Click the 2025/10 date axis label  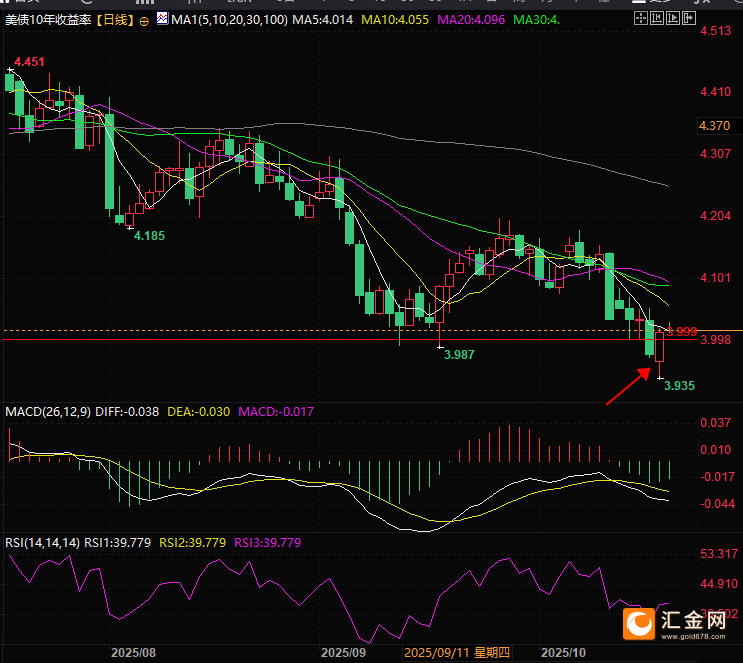(563, 653)
